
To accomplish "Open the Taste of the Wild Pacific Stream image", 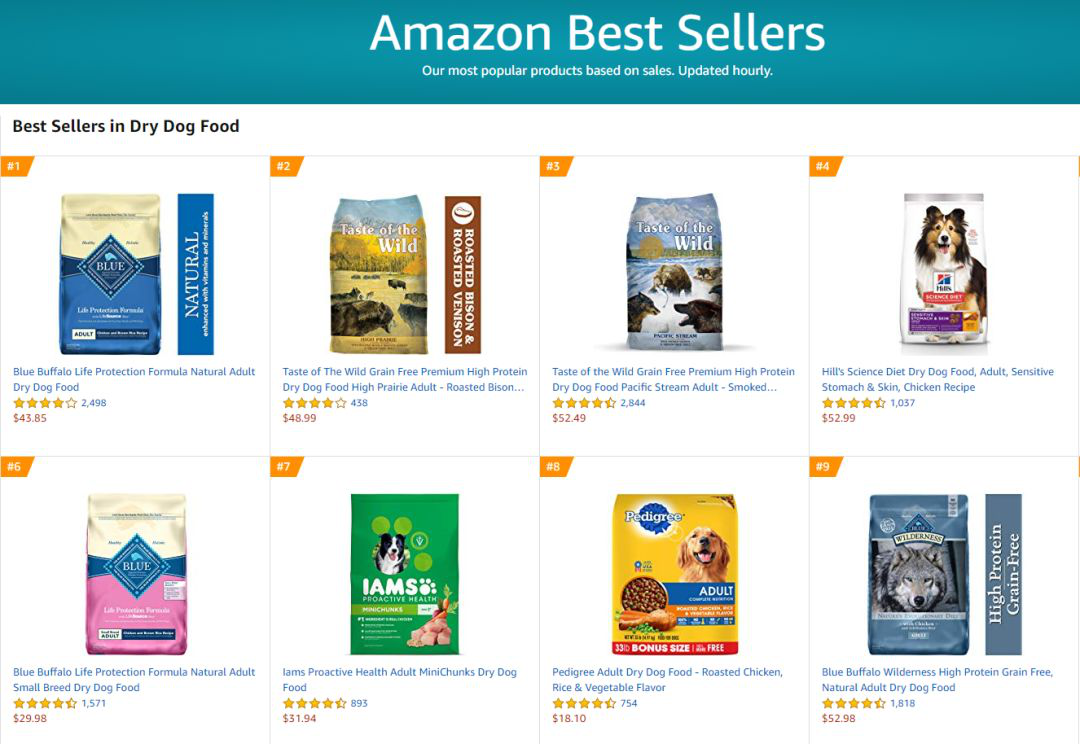I will pos(673,274).
